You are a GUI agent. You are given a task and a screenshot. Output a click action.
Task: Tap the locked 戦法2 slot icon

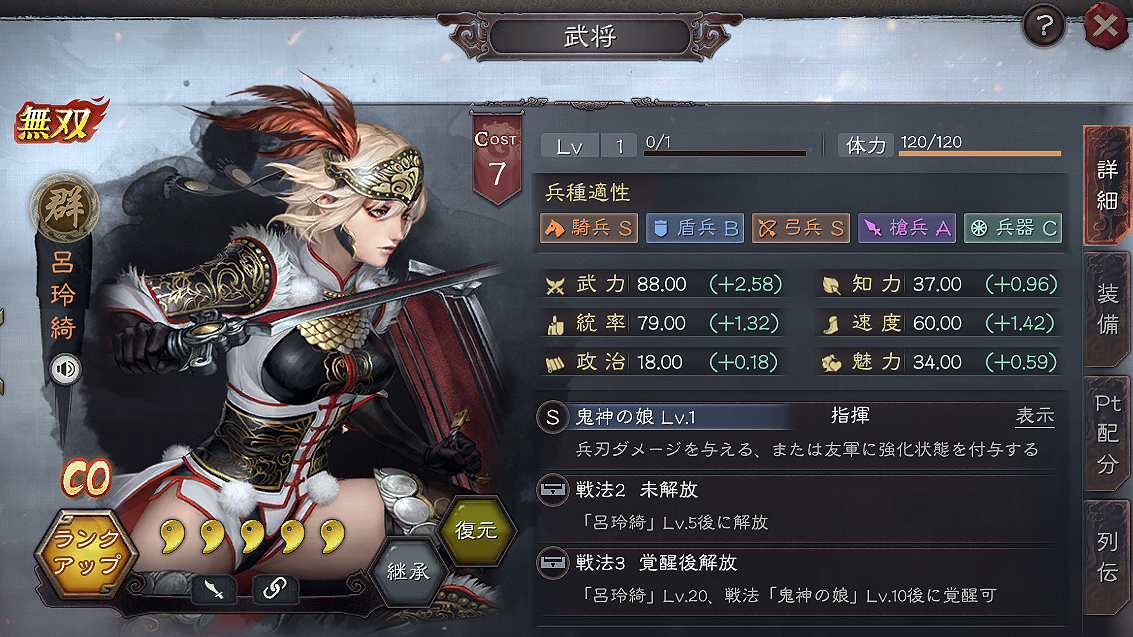tap(553, 490)
